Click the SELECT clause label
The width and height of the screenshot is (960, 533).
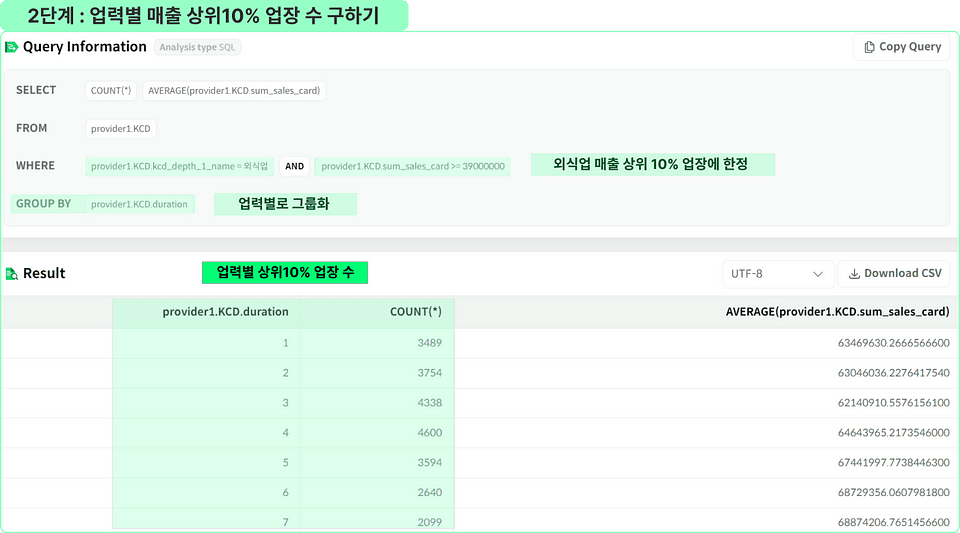pos(36,90)
